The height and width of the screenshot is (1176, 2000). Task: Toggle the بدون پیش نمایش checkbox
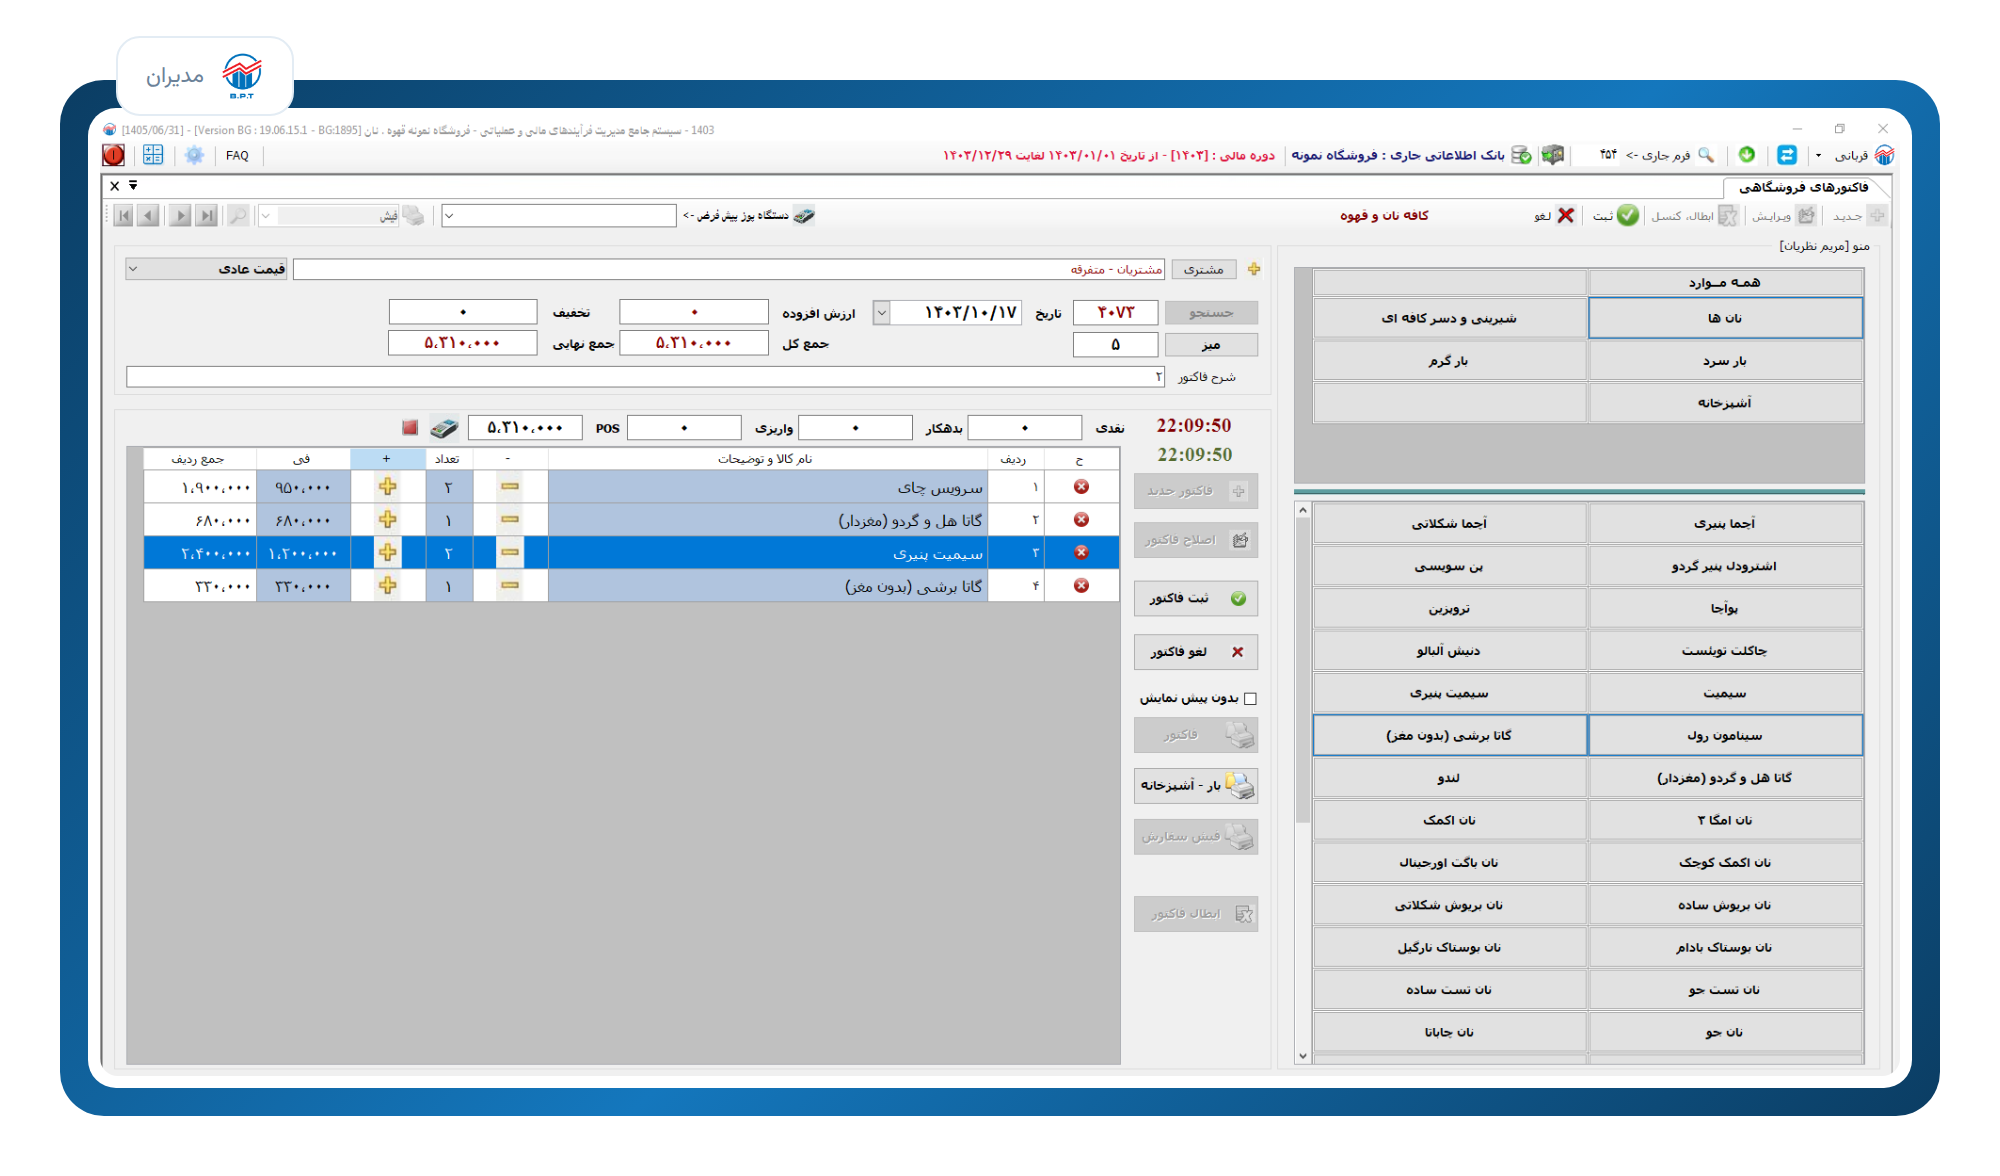pos(1250,699)
